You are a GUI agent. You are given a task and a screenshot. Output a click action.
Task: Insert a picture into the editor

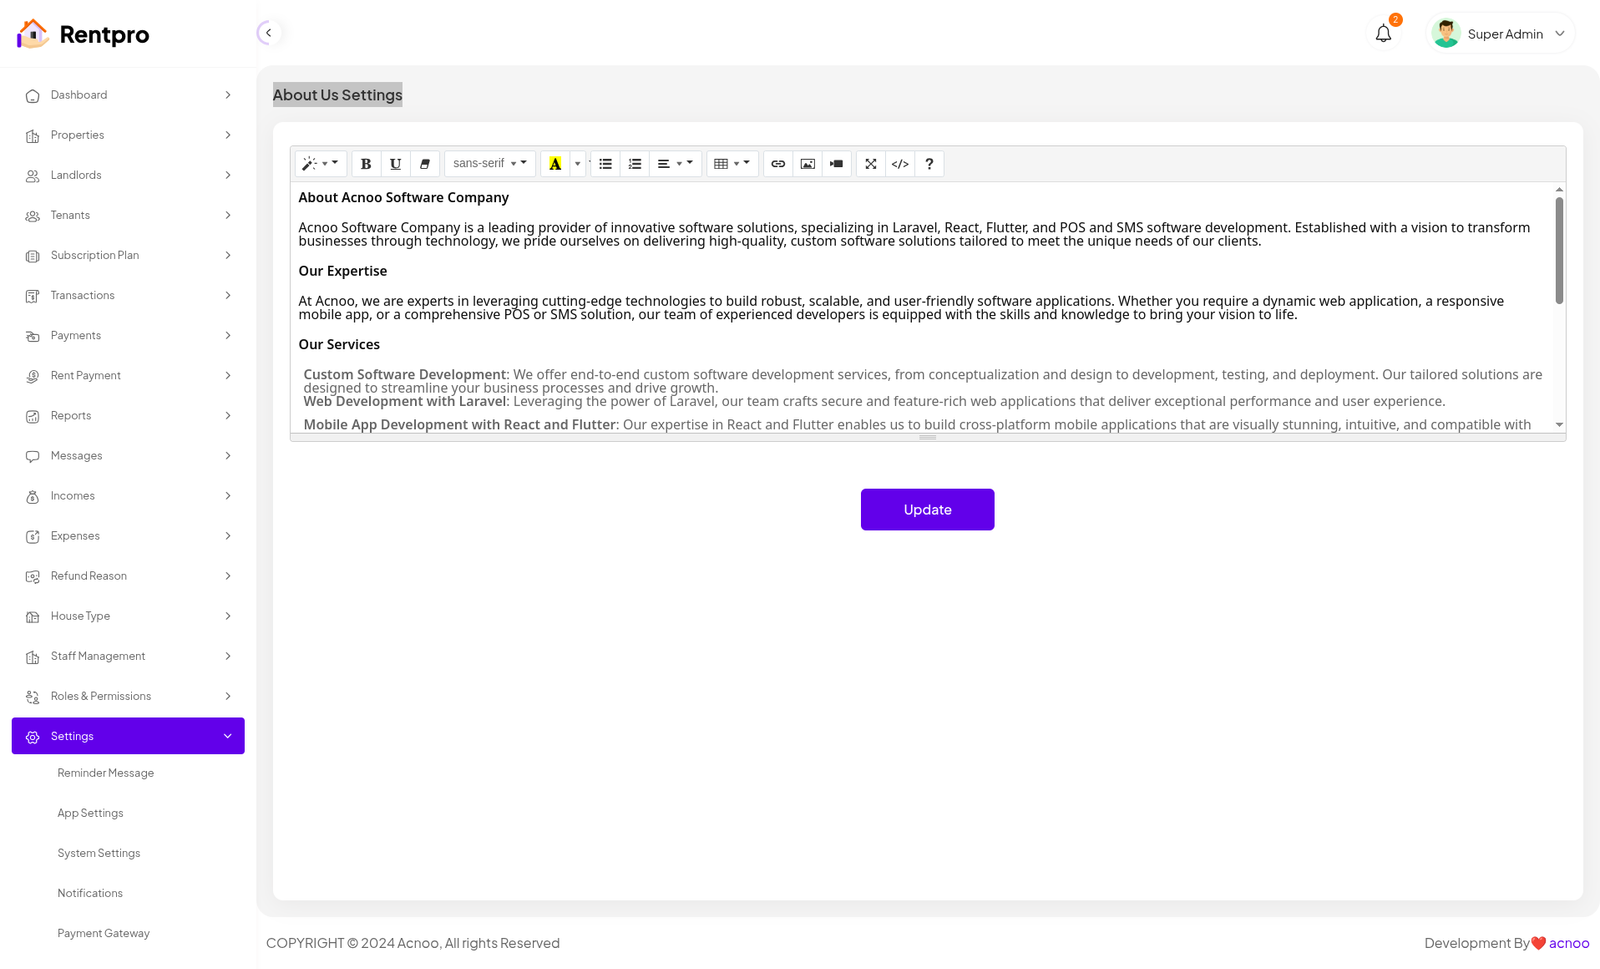click(x=807, y=164)
